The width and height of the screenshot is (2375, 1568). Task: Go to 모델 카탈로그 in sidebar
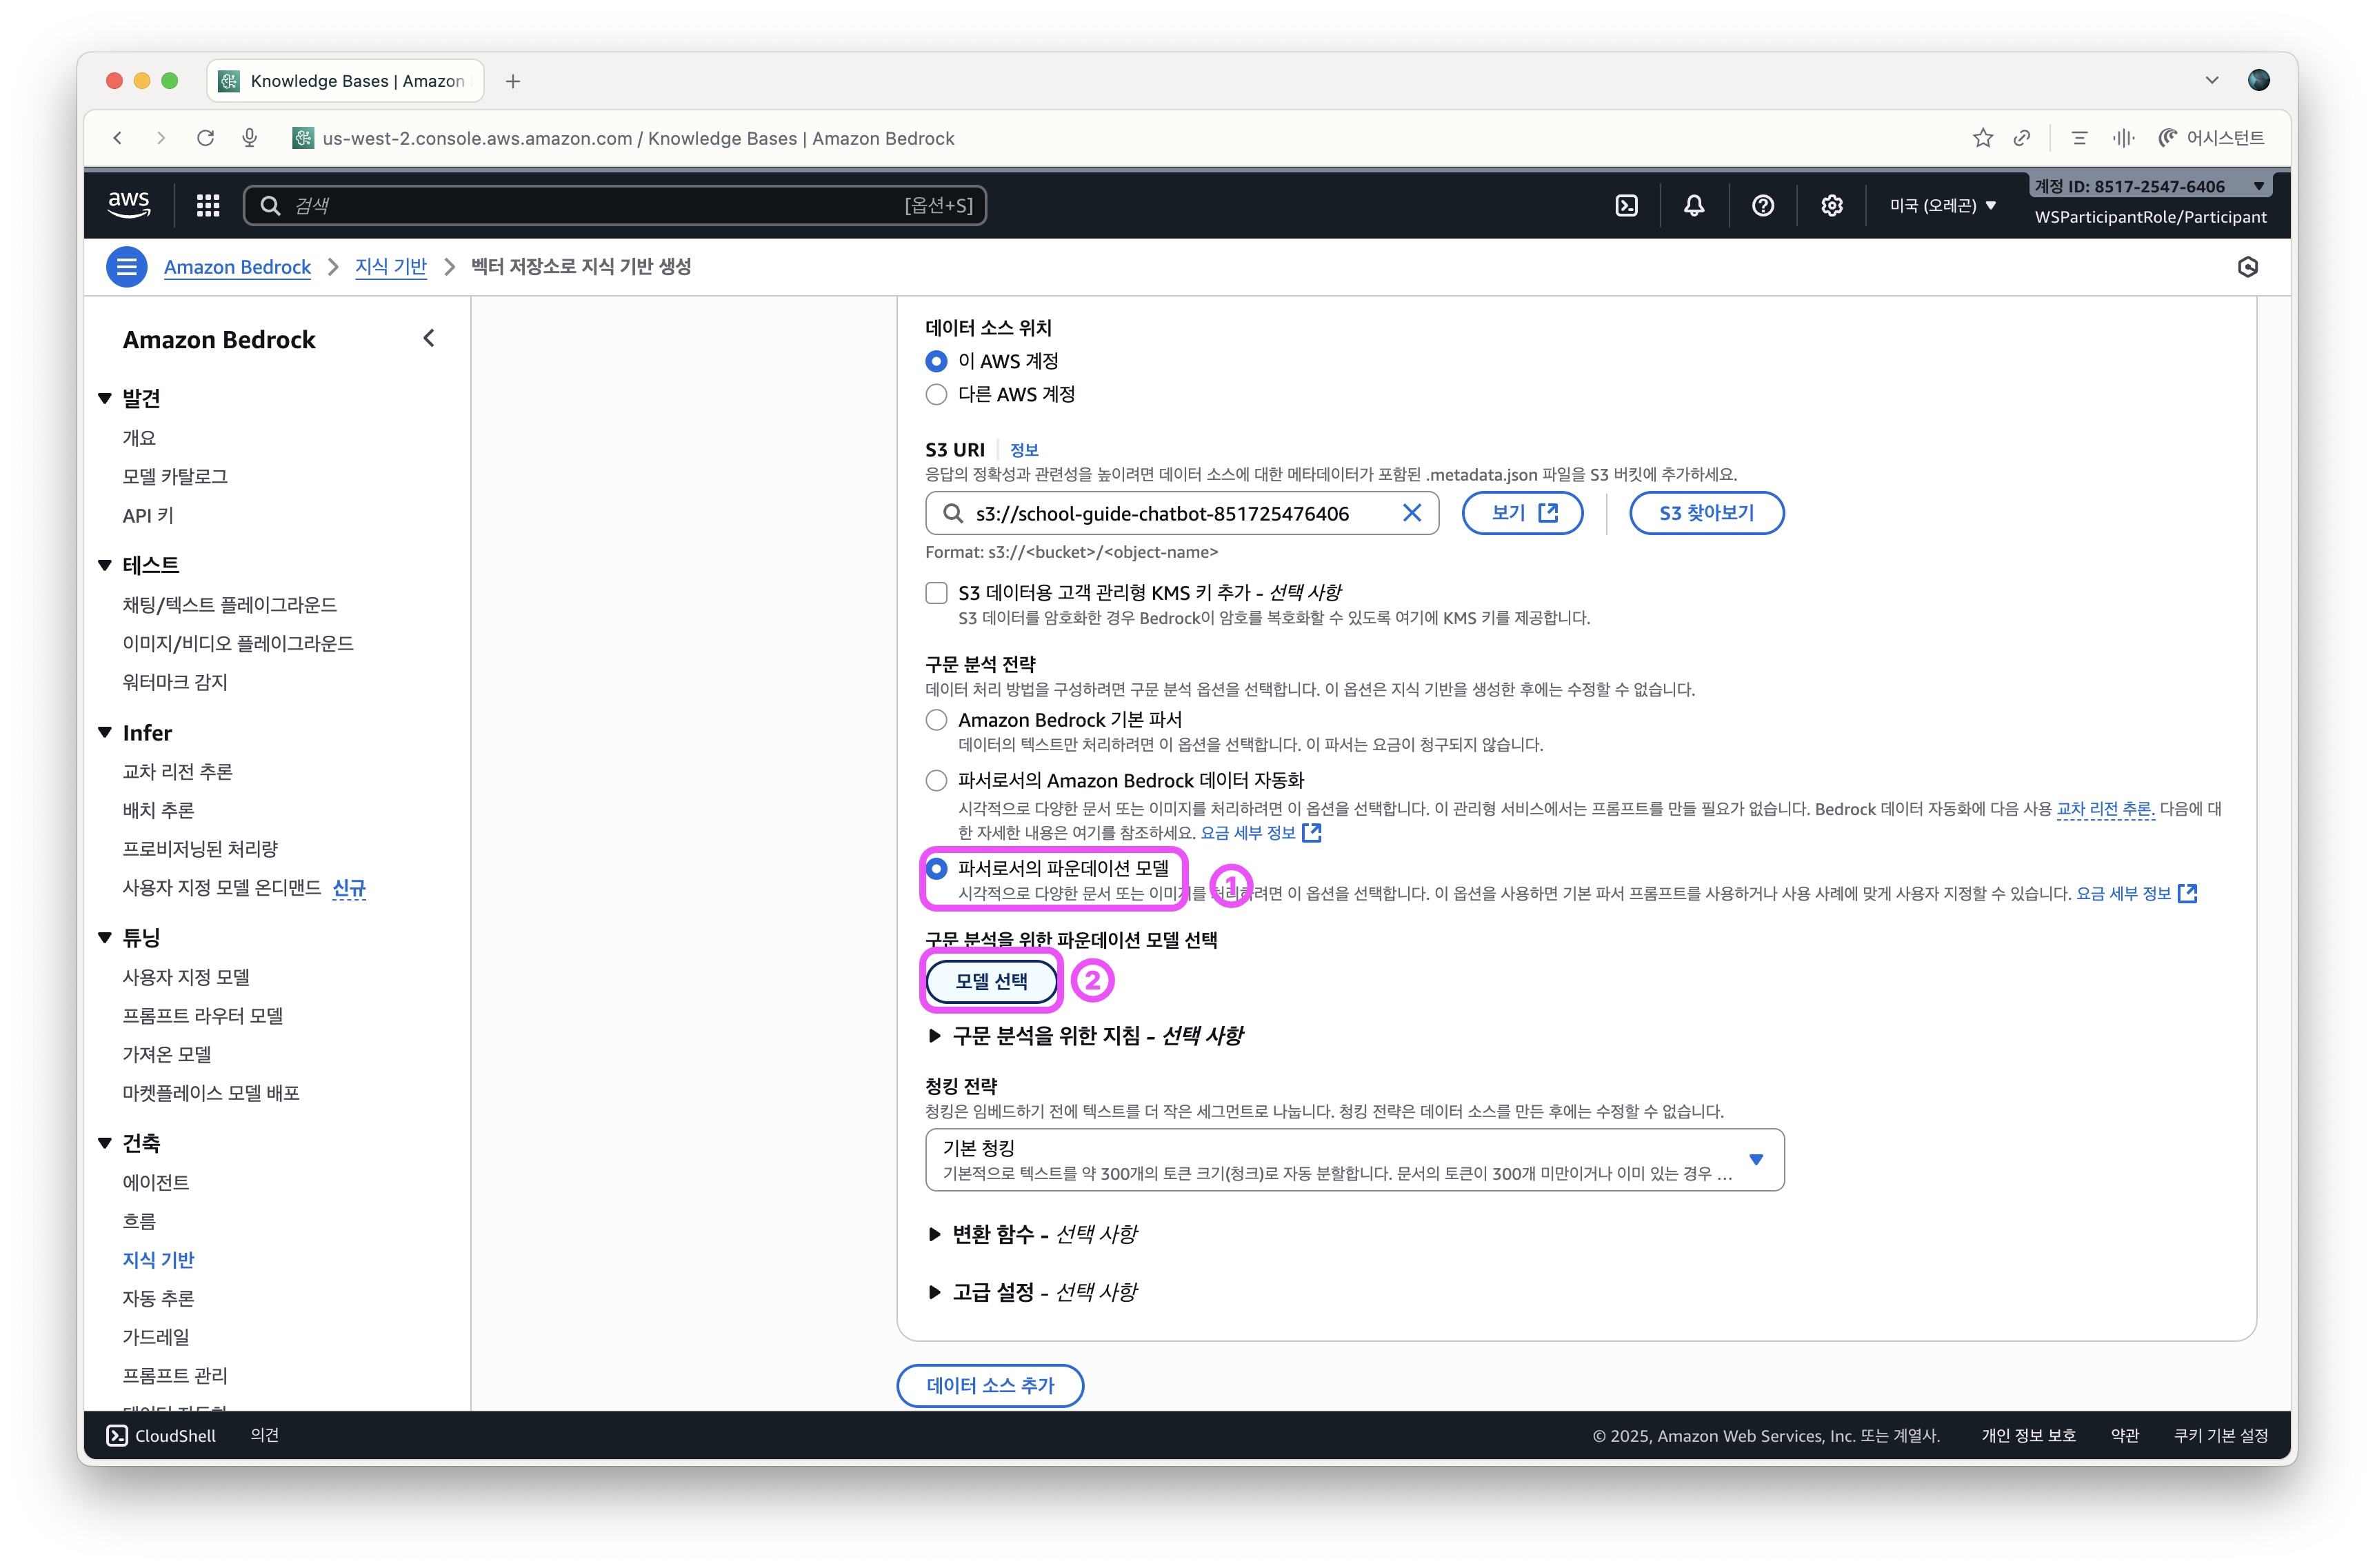coord(175,476)
